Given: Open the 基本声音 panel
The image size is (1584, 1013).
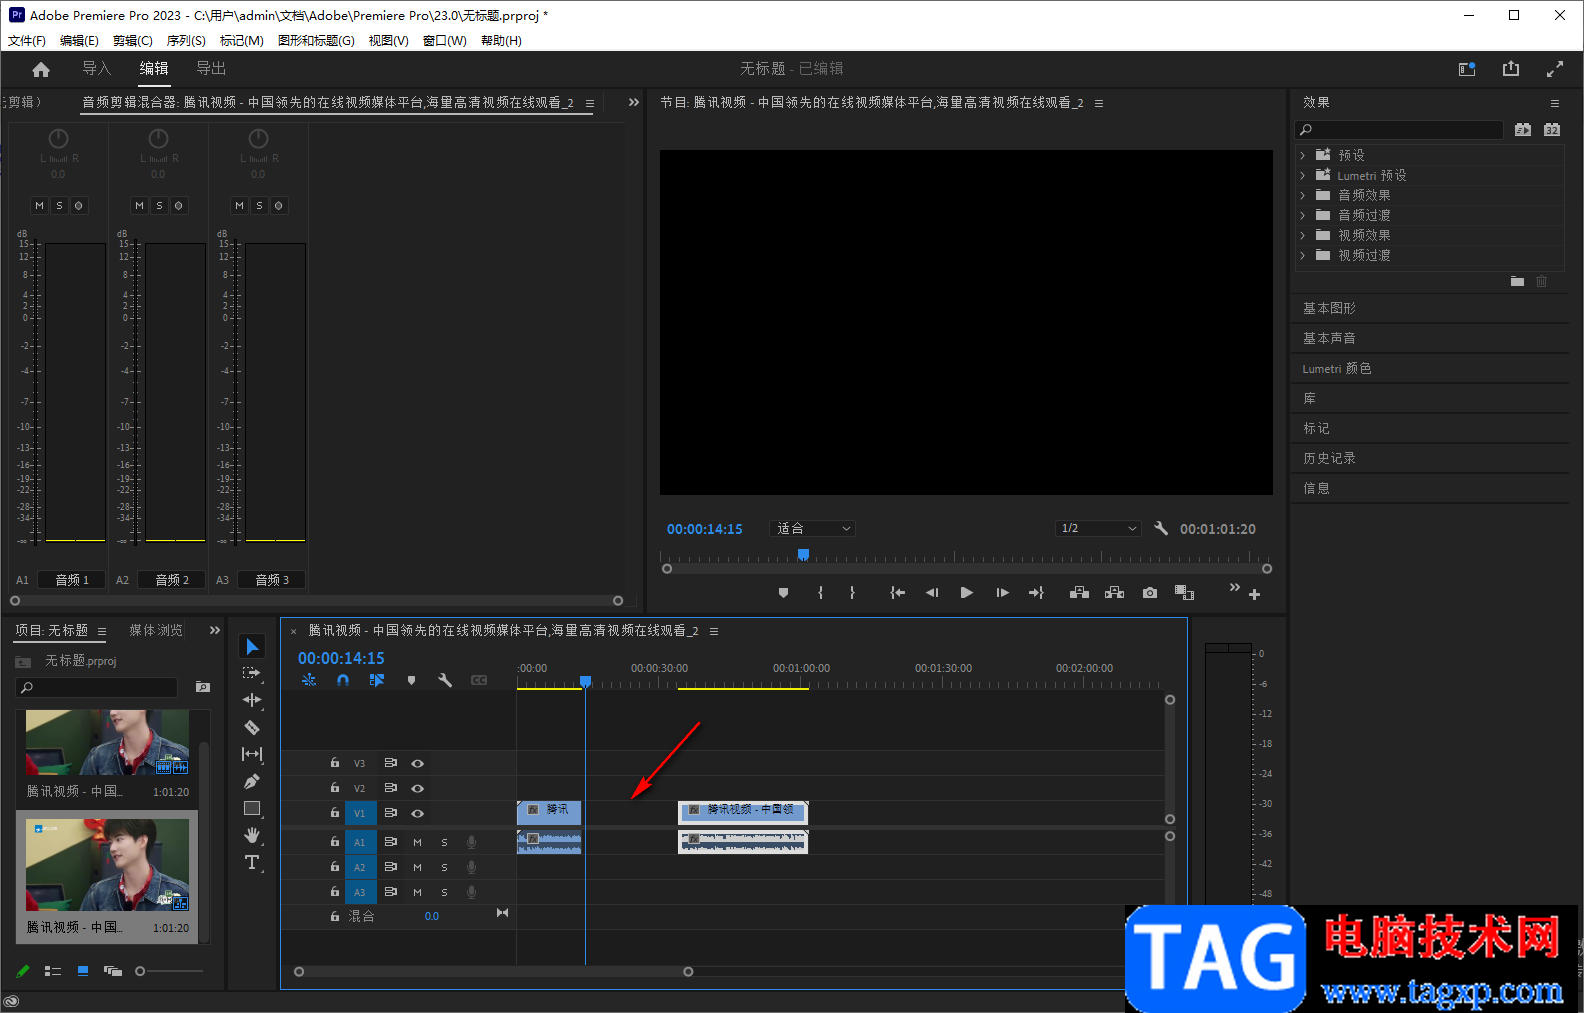Looking at the screenshot, I should click(1329, 338).
